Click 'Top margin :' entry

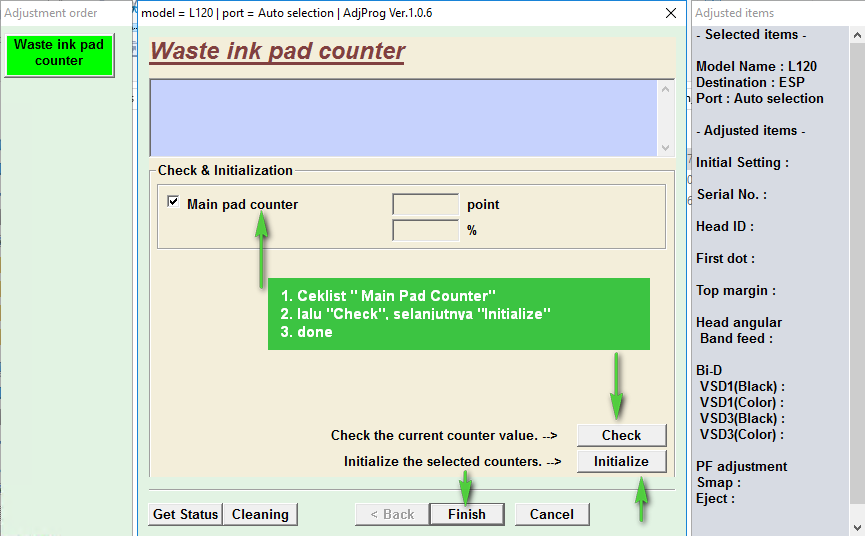(x=736, y=291)
